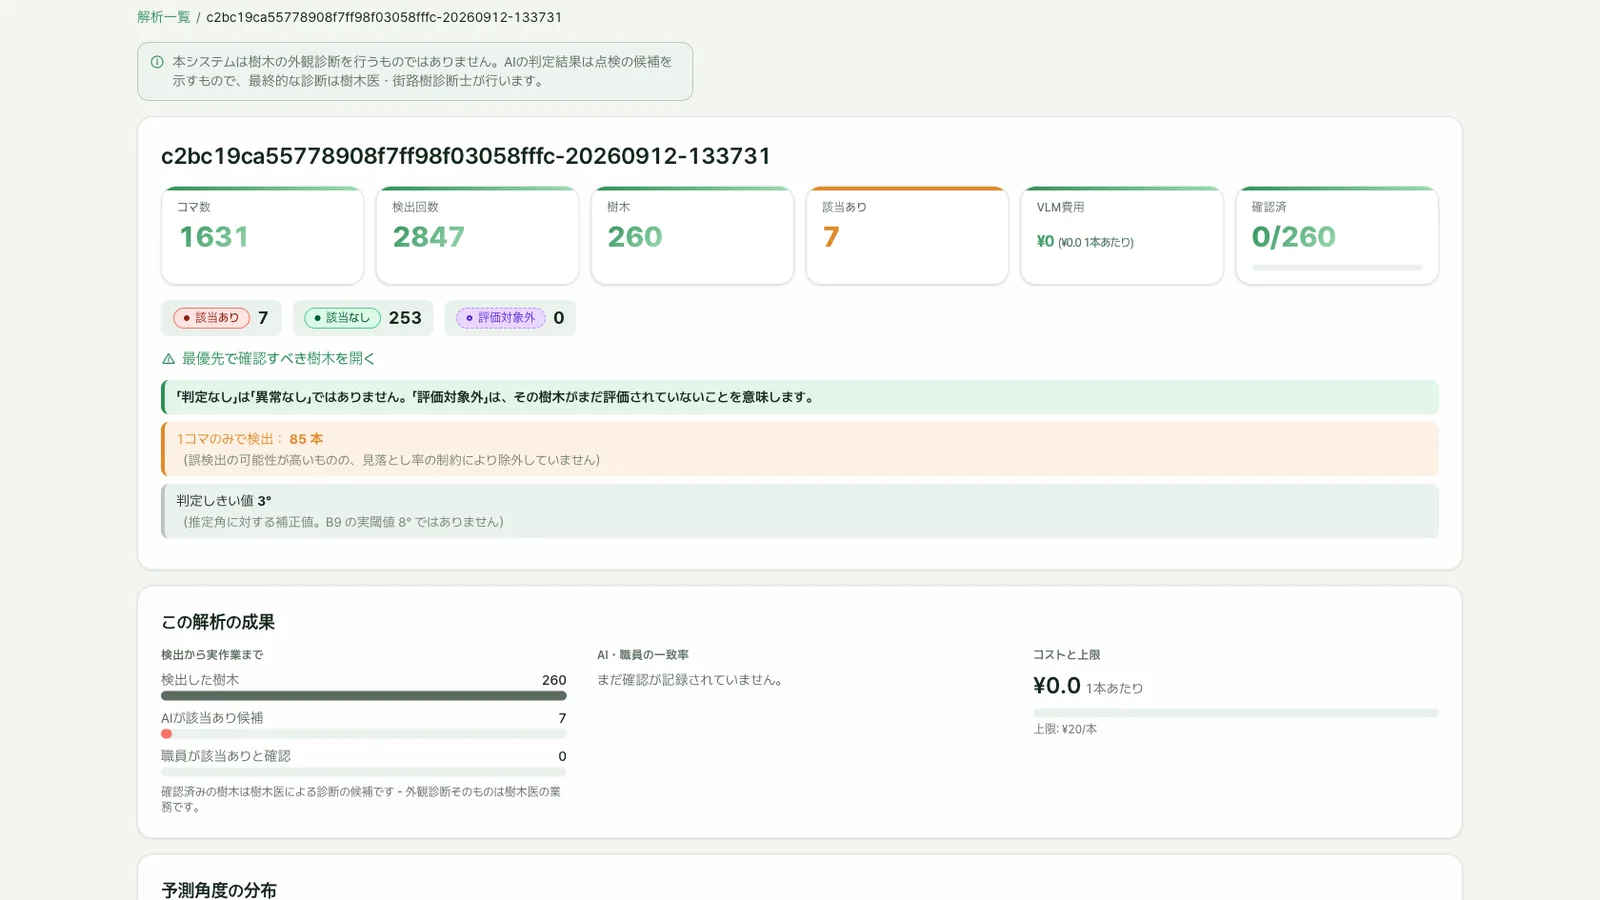Click the 1コマのみで検出 85 本 notice
Viewport: 1600px width, 900px height.
(x=800, y=449)
